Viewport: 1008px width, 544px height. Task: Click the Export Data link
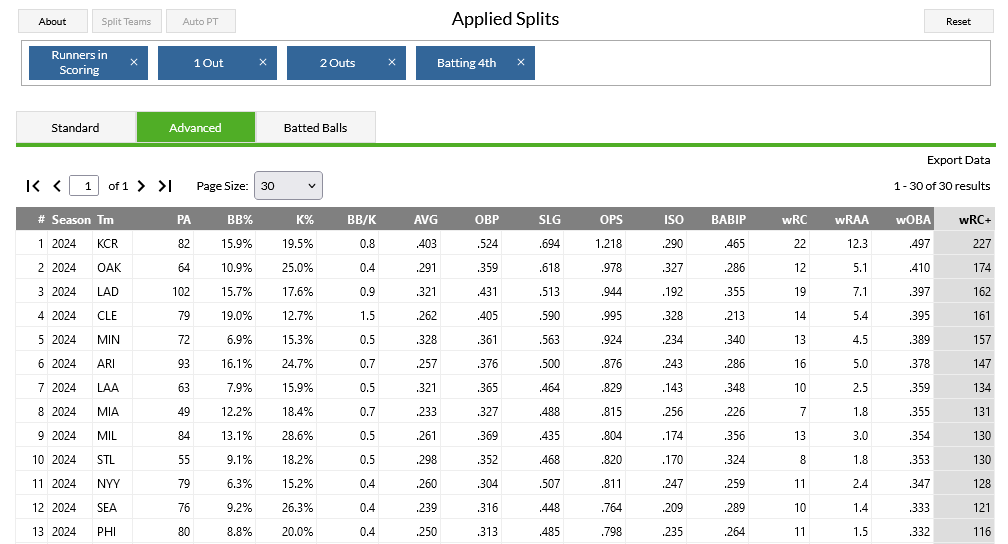pos(958,160)
